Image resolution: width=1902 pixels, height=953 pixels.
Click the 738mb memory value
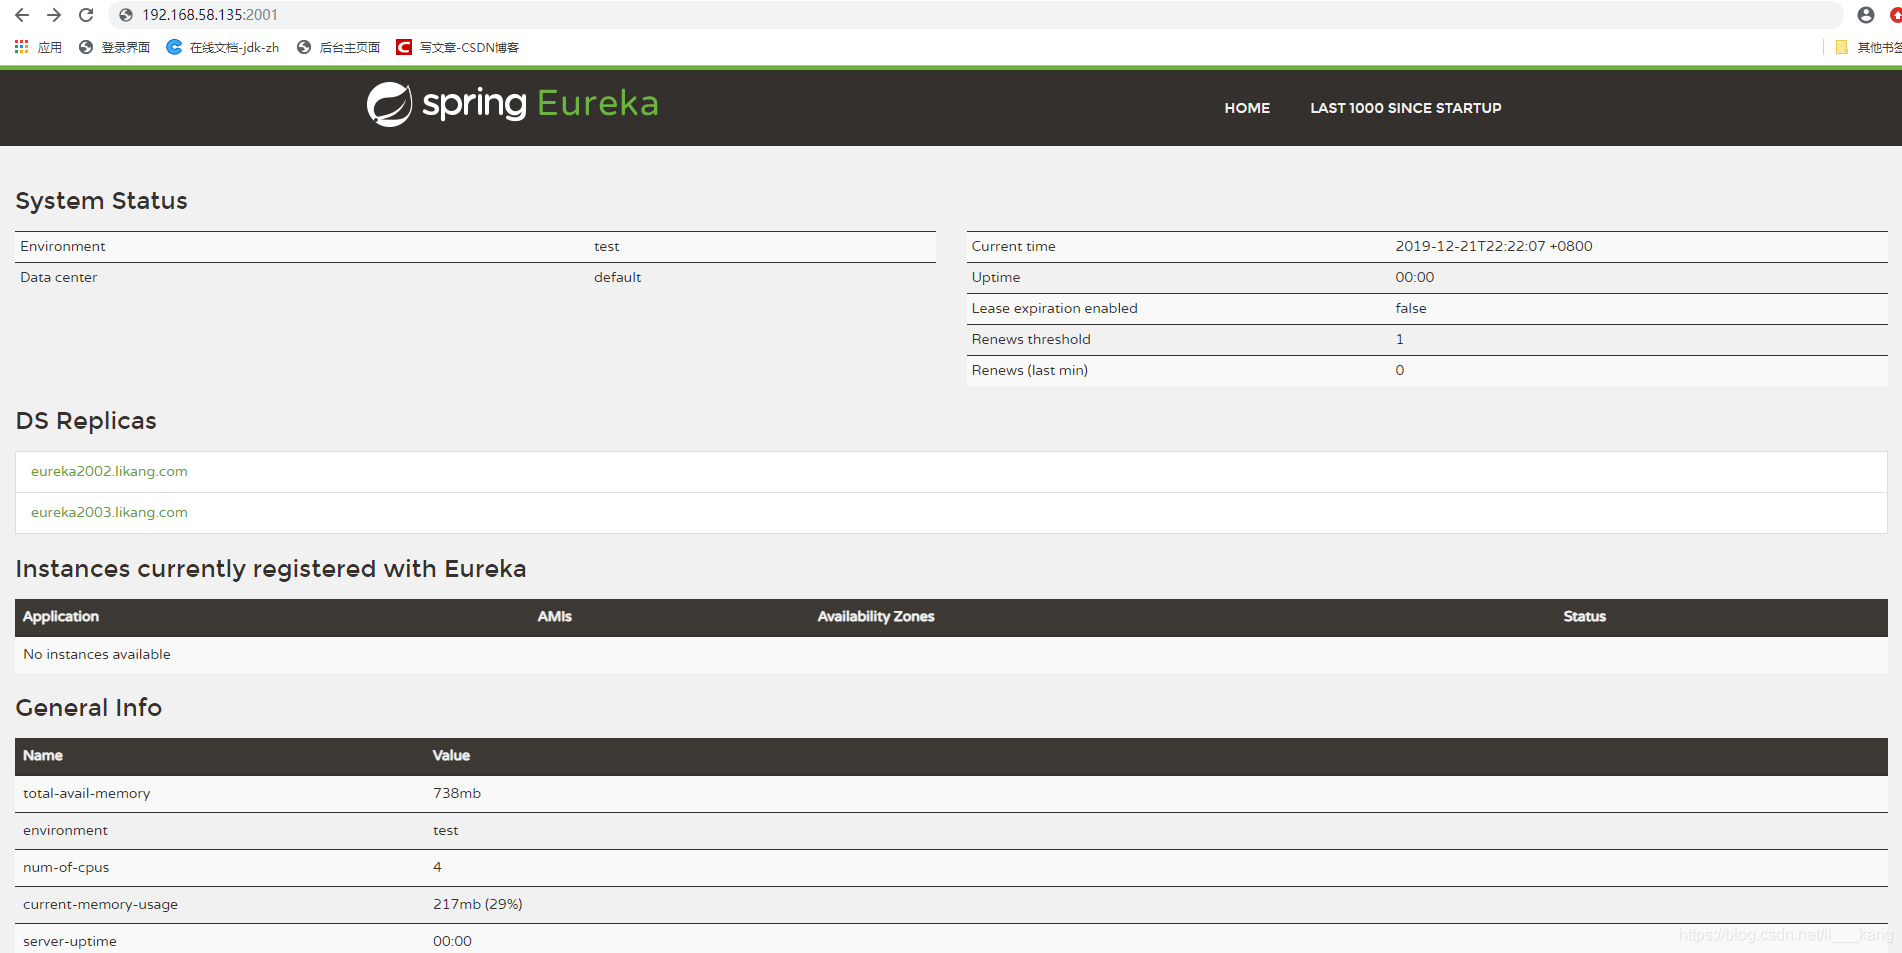(456, 793)
